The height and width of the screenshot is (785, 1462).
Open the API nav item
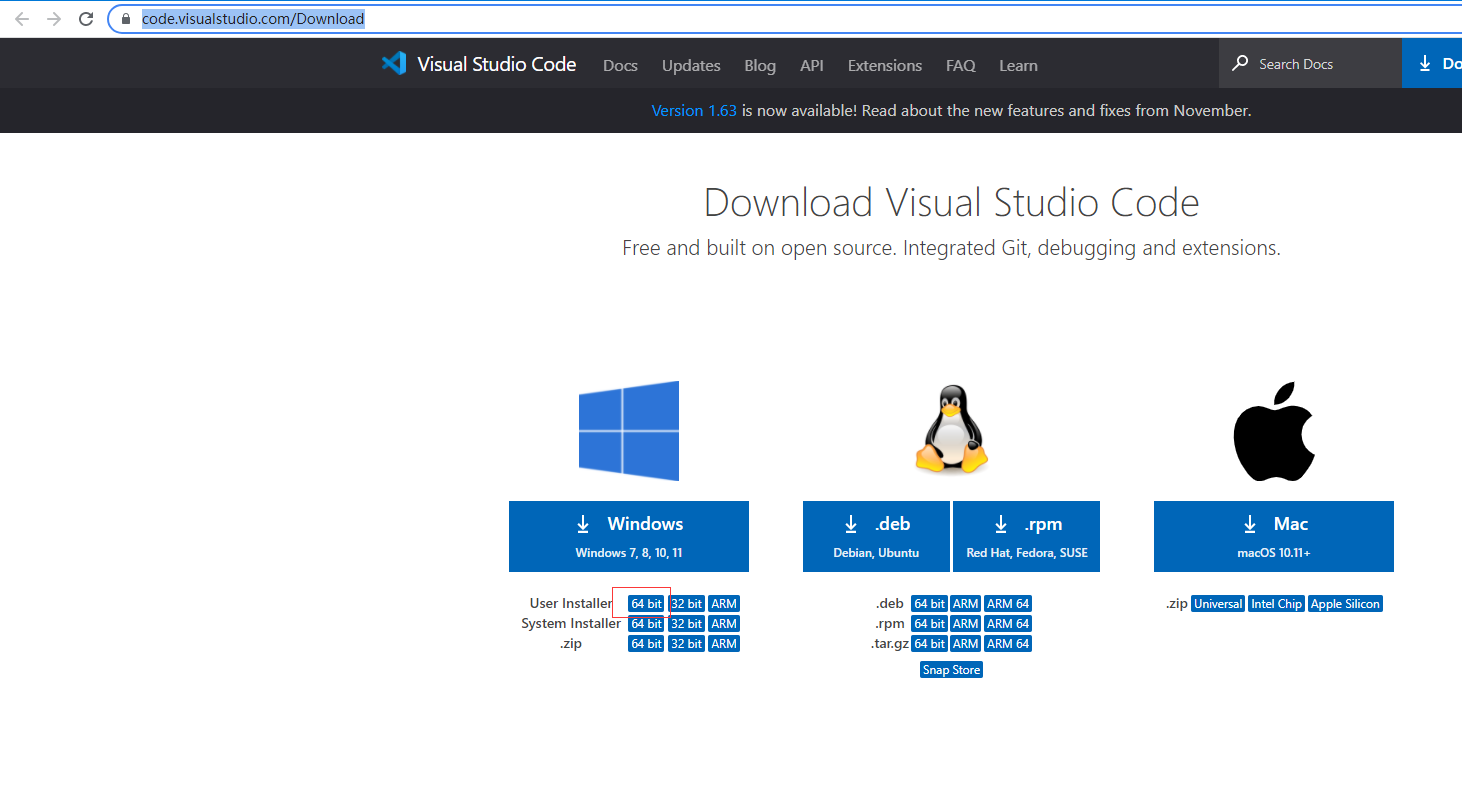[812, 65]
